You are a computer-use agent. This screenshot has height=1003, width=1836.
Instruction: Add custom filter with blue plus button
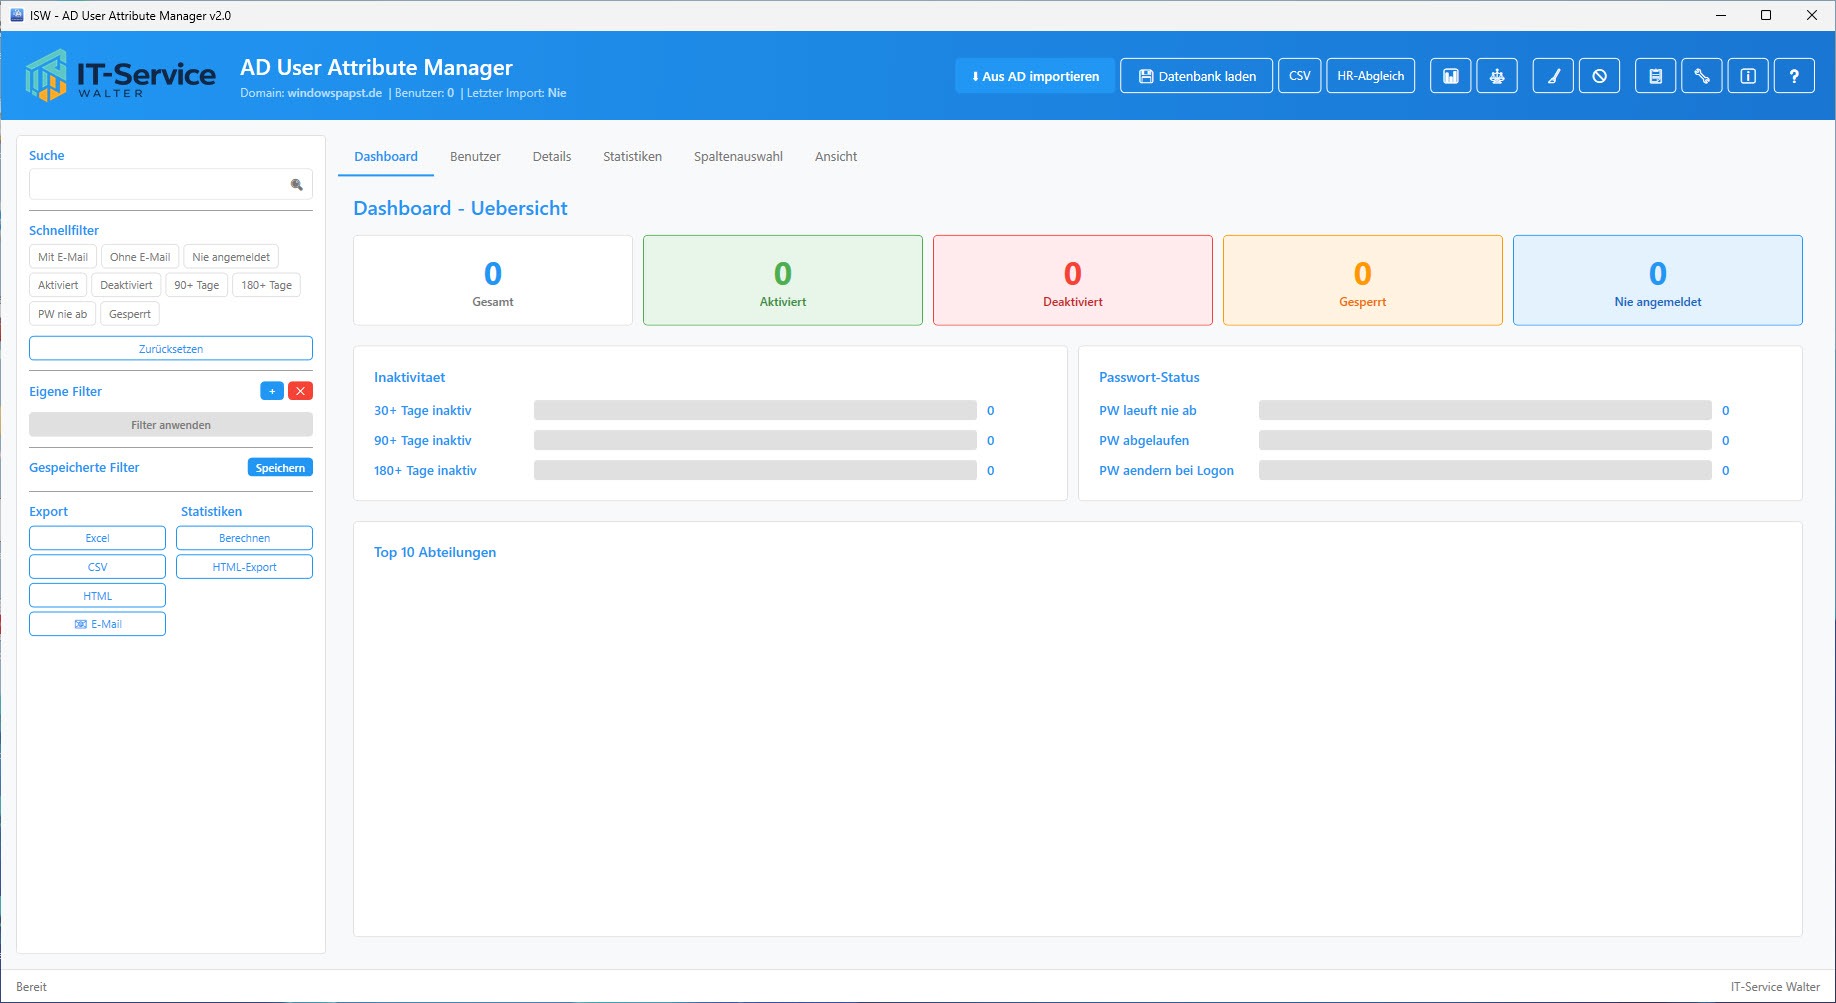click(x=271, y=391)
